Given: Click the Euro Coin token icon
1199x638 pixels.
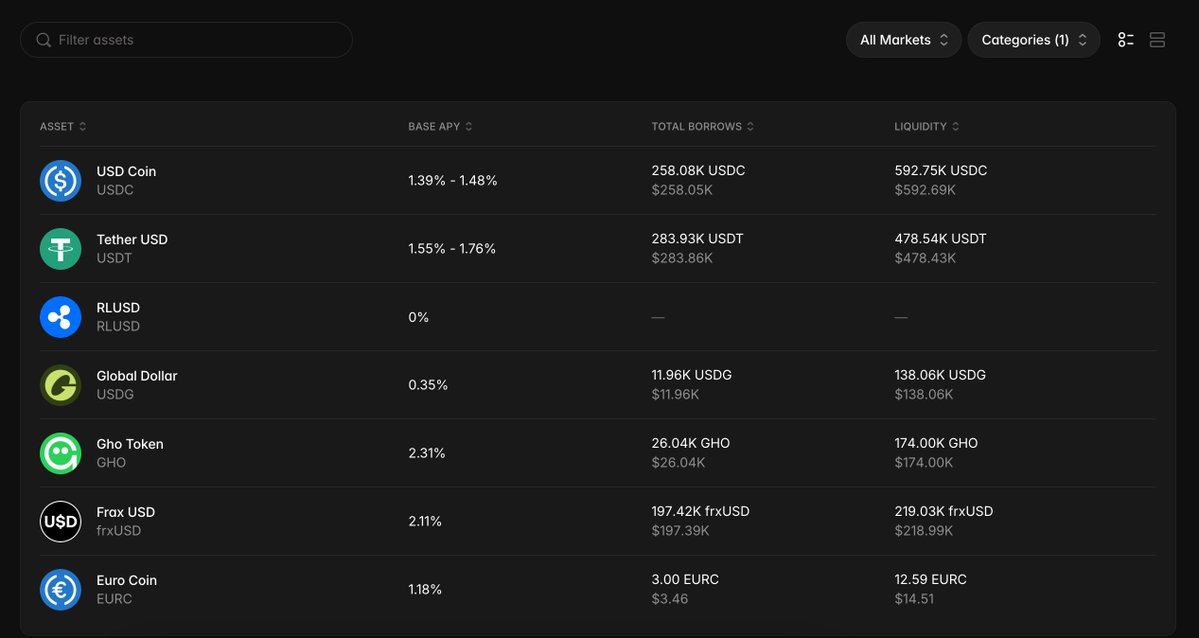Looking at the screenshot, I should point(60,589).
